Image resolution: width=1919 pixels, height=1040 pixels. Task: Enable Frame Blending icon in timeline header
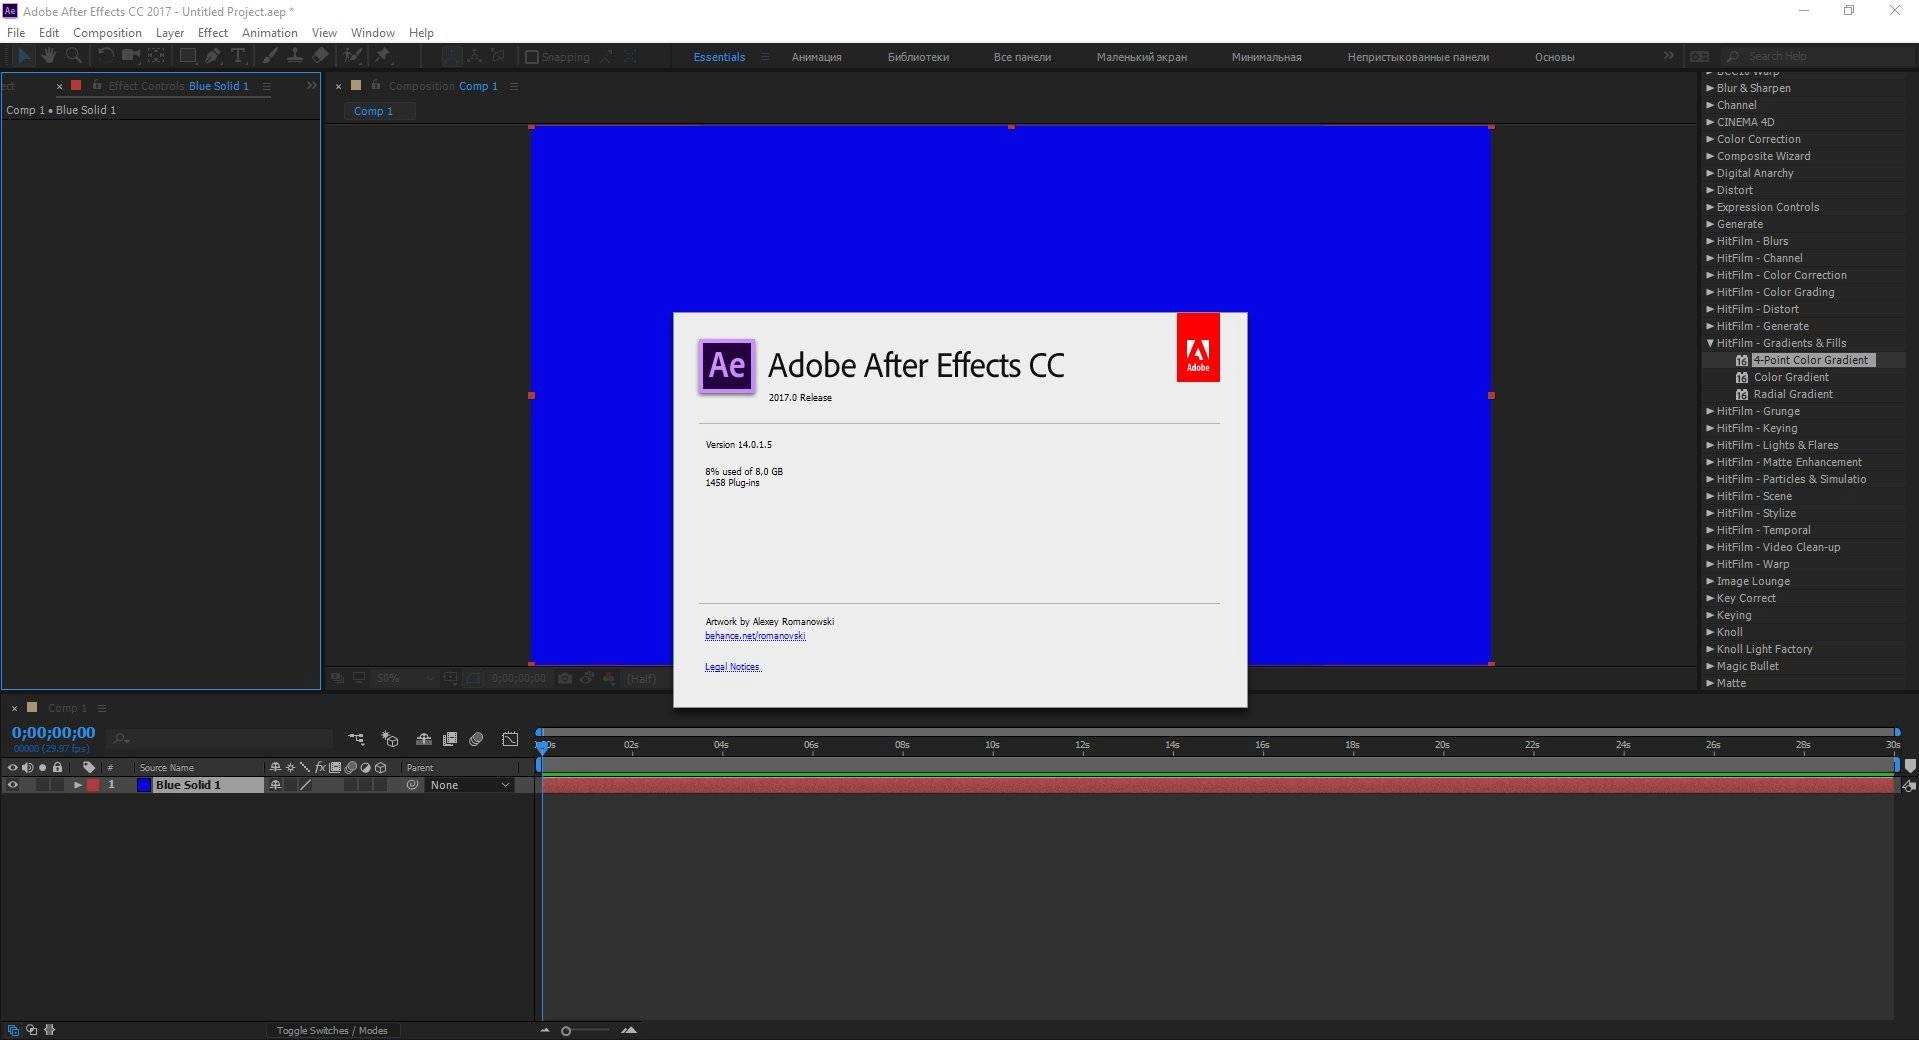point(450,739)
